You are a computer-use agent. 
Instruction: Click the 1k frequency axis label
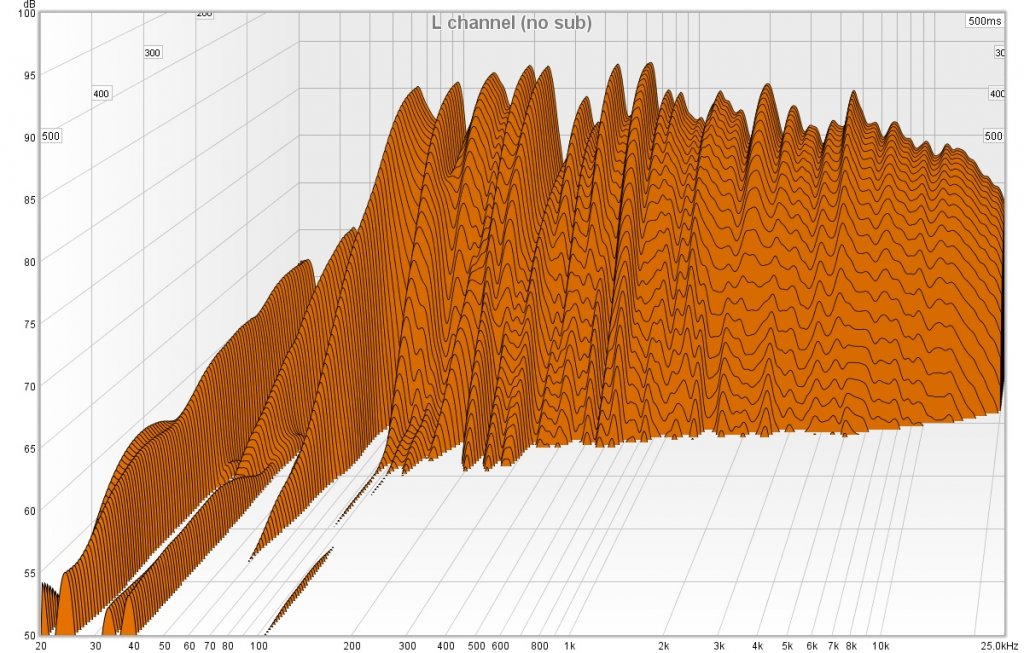pyautogui.click(x=568, y=645)
